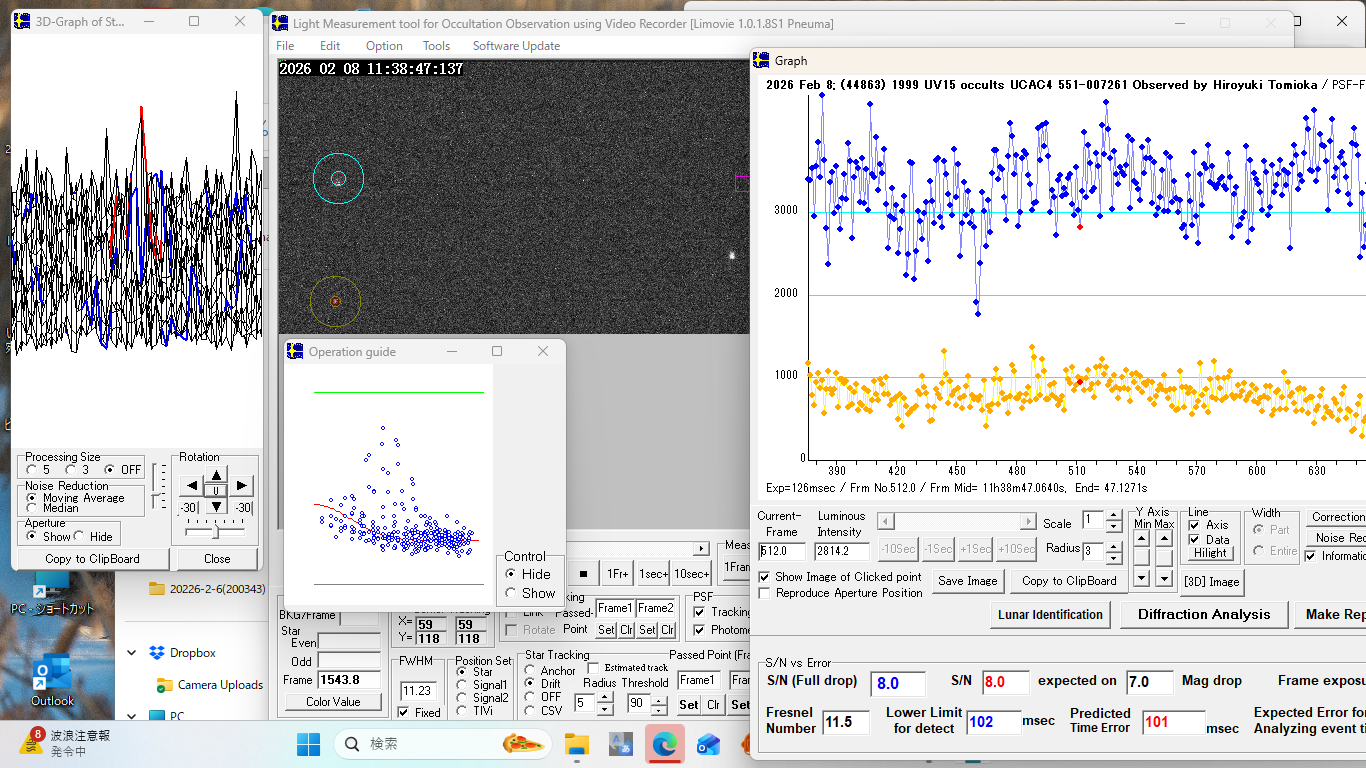Click the horizontal Rotation slider handle
Screen dimensions: 1366x768
215,531
